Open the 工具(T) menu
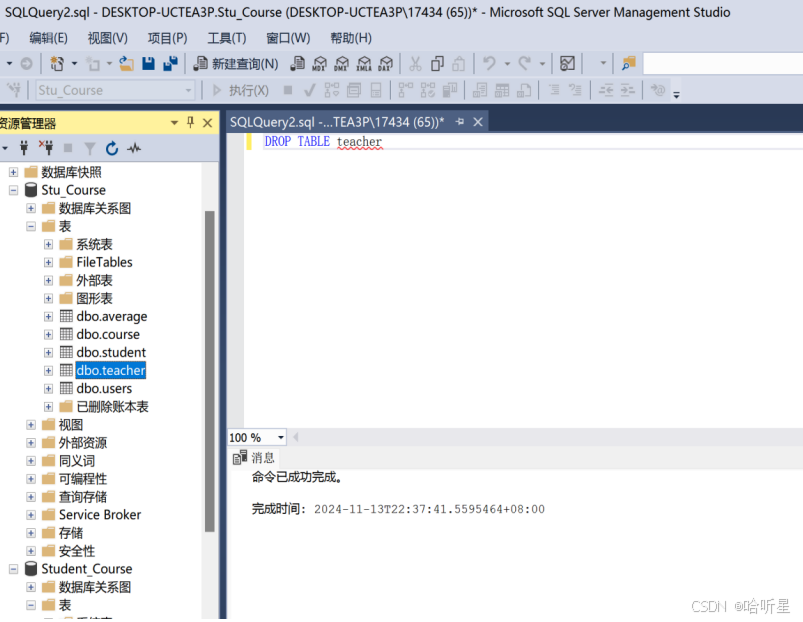803x622 pixels. click(226, 38)
